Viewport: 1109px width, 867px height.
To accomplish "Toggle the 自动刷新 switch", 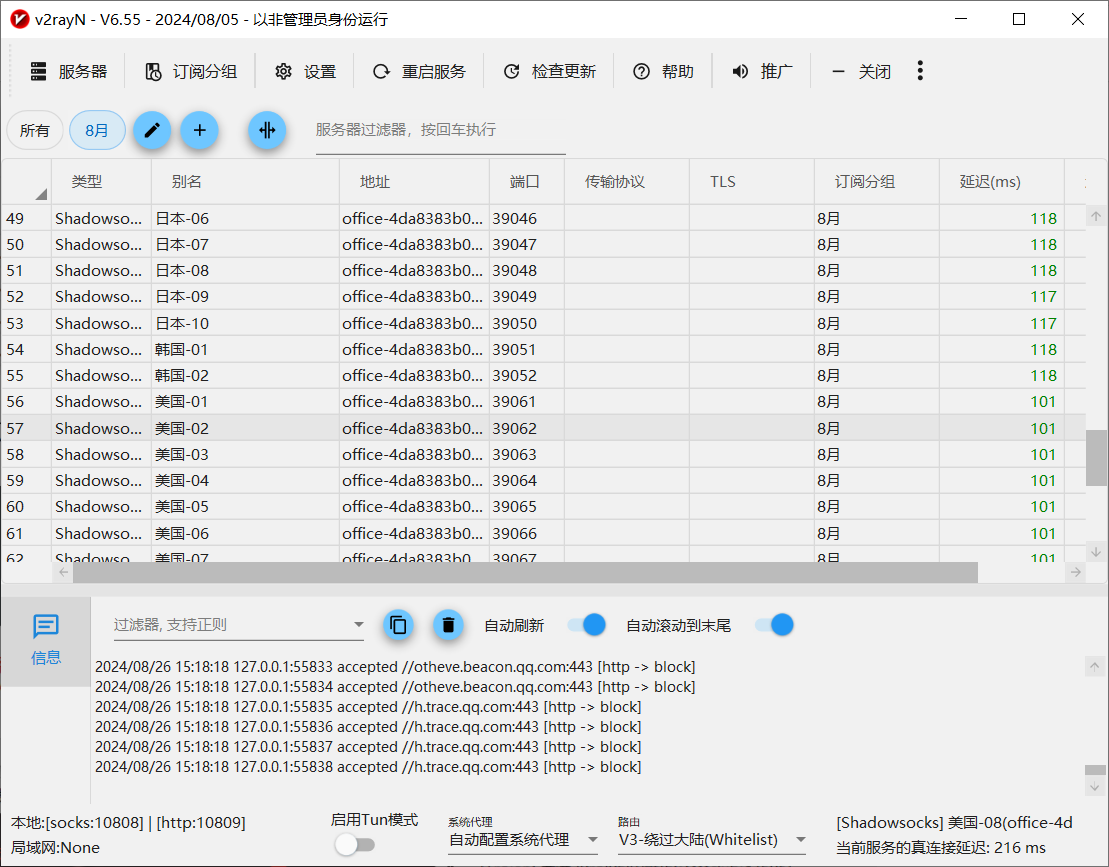I will pyautogui.click(x=586, y=625).
